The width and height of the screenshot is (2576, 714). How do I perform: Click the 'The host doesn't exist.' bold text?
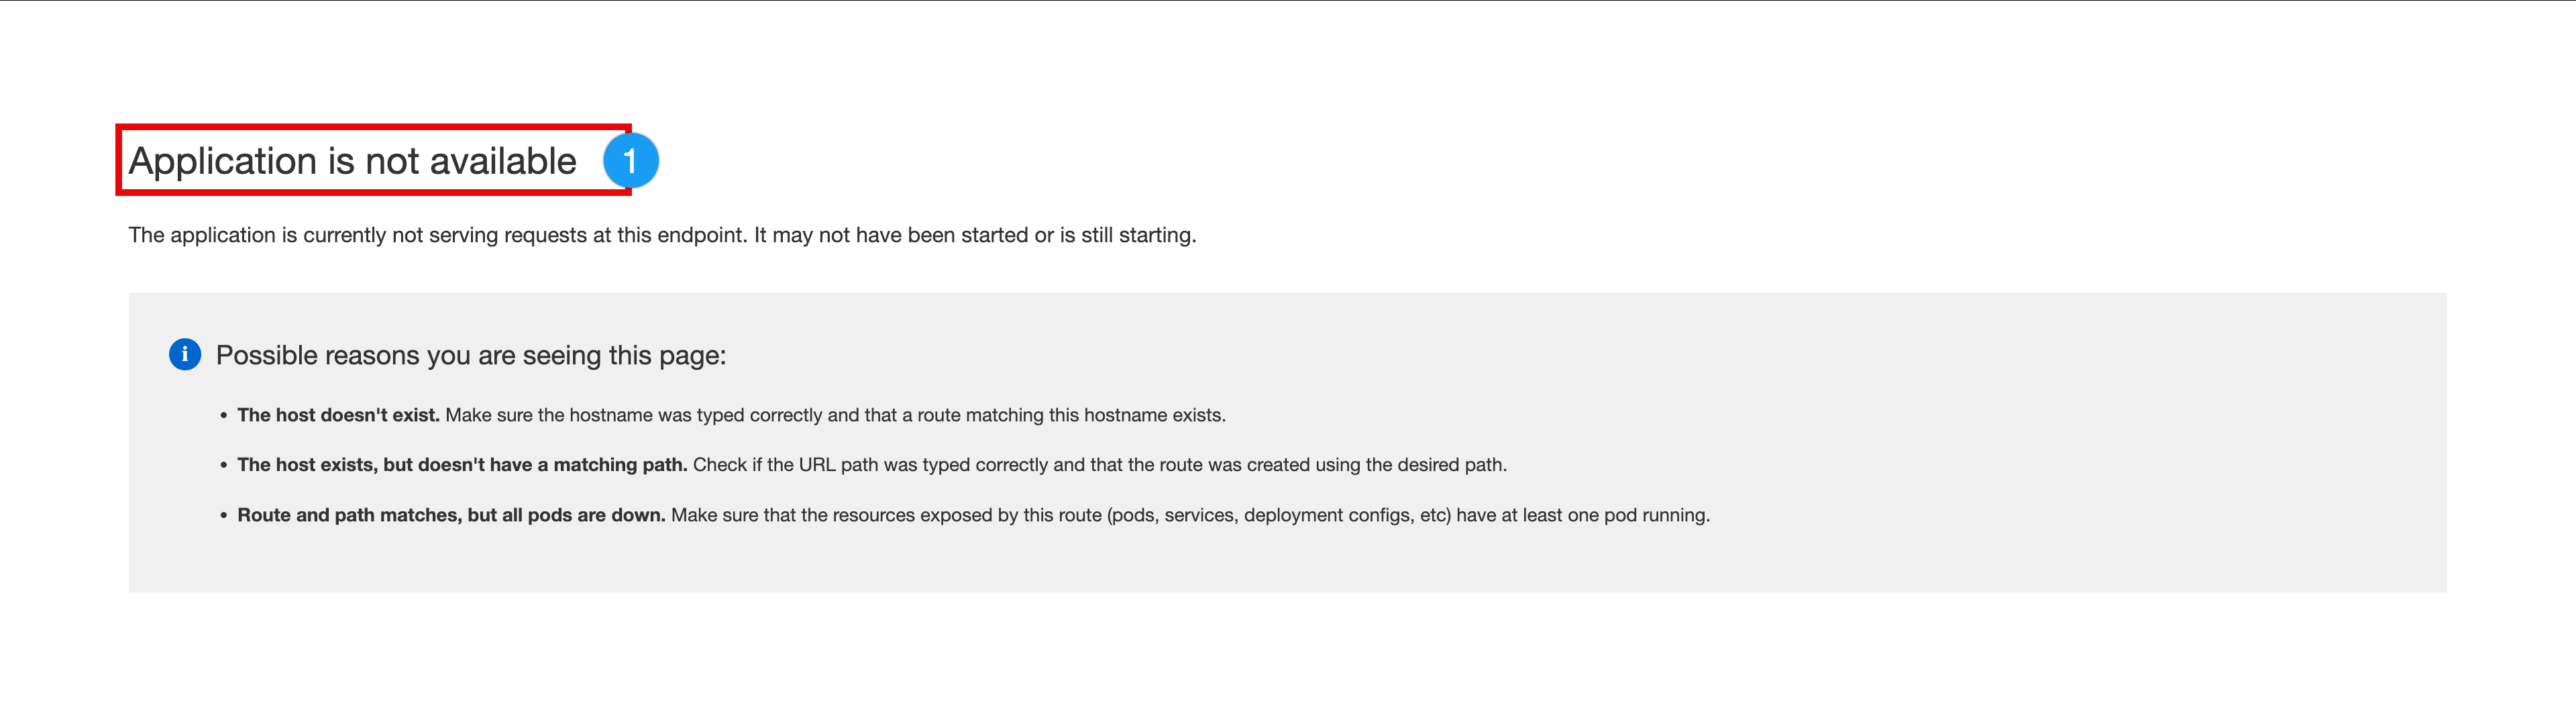coord(338,415)
